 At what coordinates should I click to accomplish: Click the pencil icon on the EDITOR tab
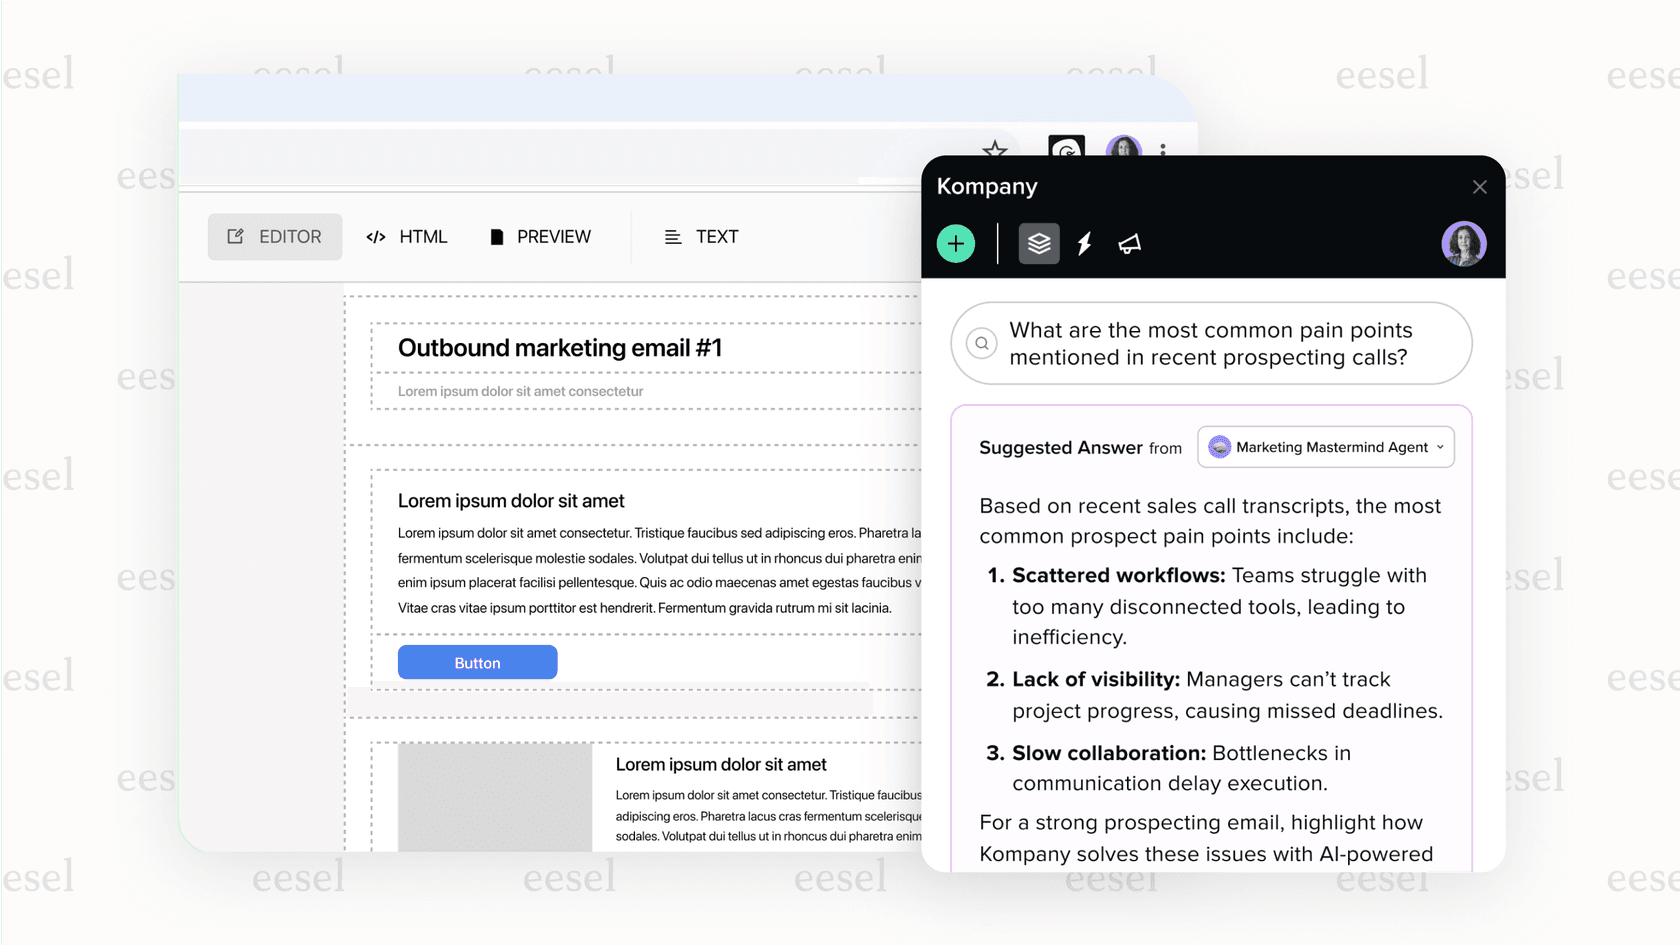pyautogui.click(x=235, y=236)
